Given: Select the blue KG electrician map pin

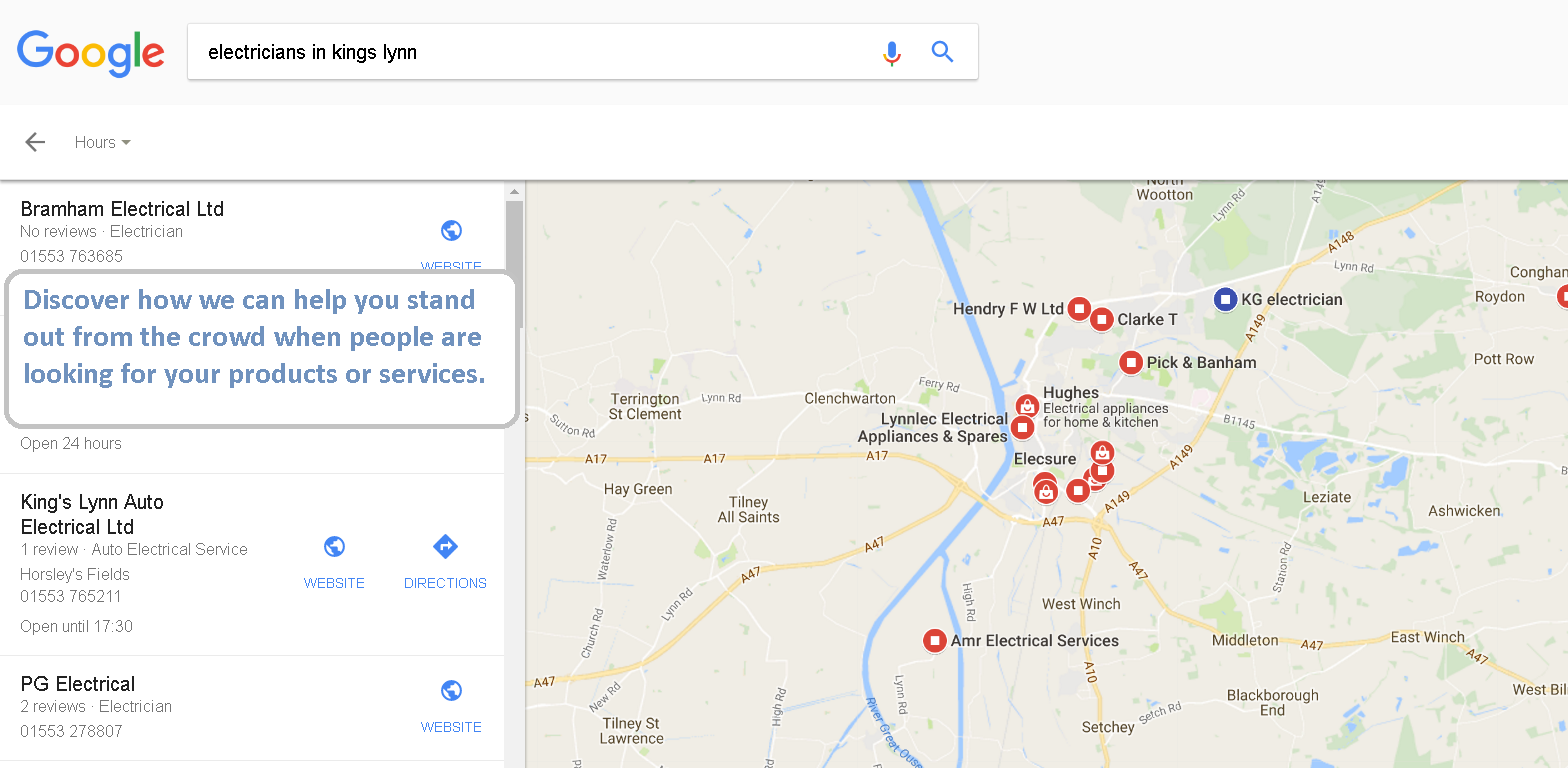Looking at the screenshot, I should (1225, 299).
